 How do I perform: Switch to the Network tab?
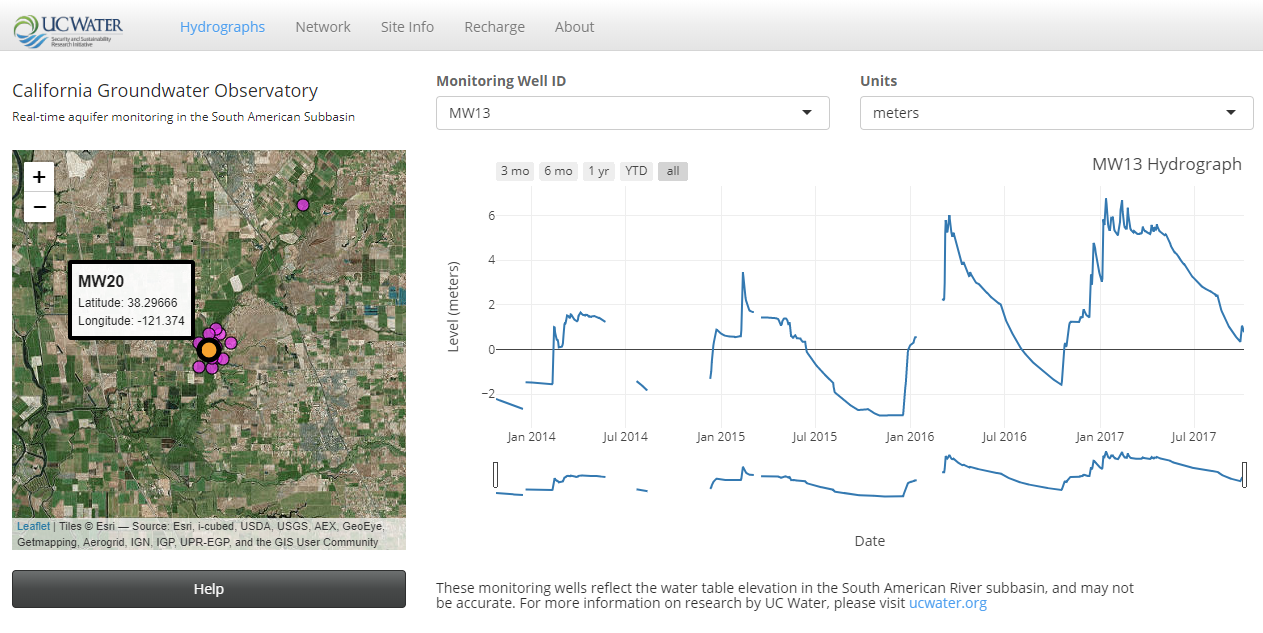point(323,27)
